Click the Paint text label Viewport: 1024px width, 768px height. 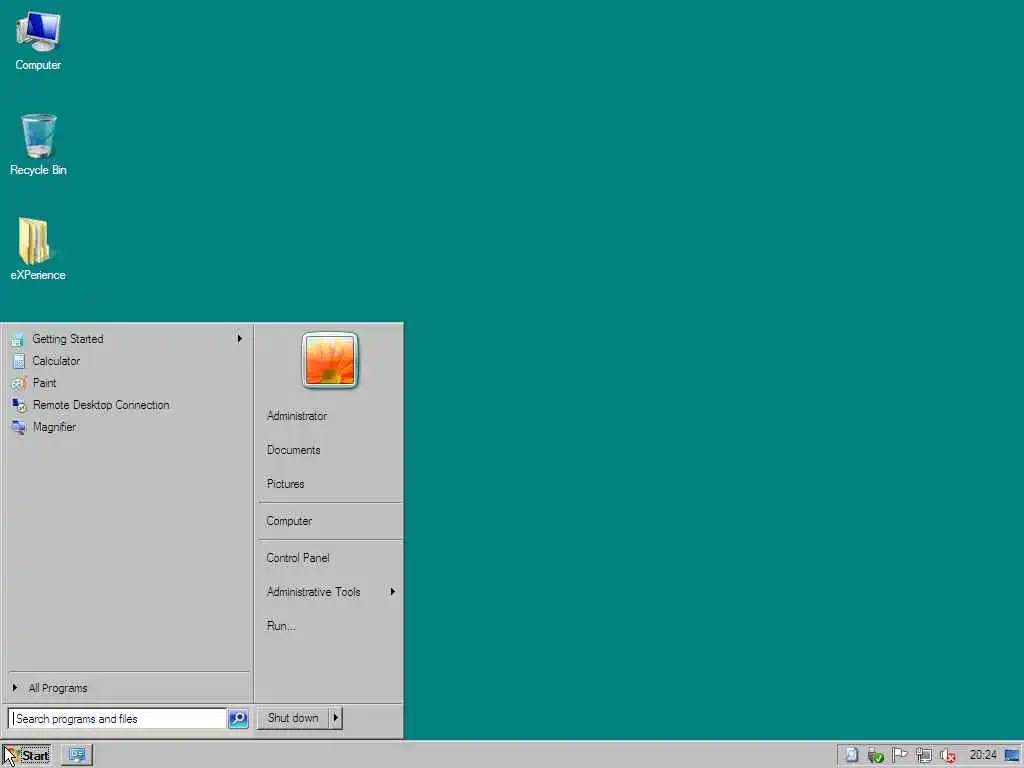pyautogui.click(x=44, y=383)
